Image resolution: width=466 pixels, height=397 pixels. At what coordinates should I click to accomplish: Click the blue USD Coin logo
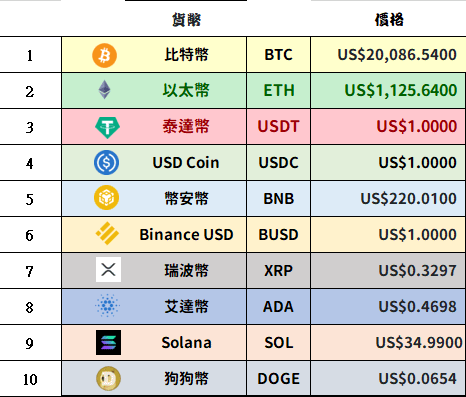106,163
